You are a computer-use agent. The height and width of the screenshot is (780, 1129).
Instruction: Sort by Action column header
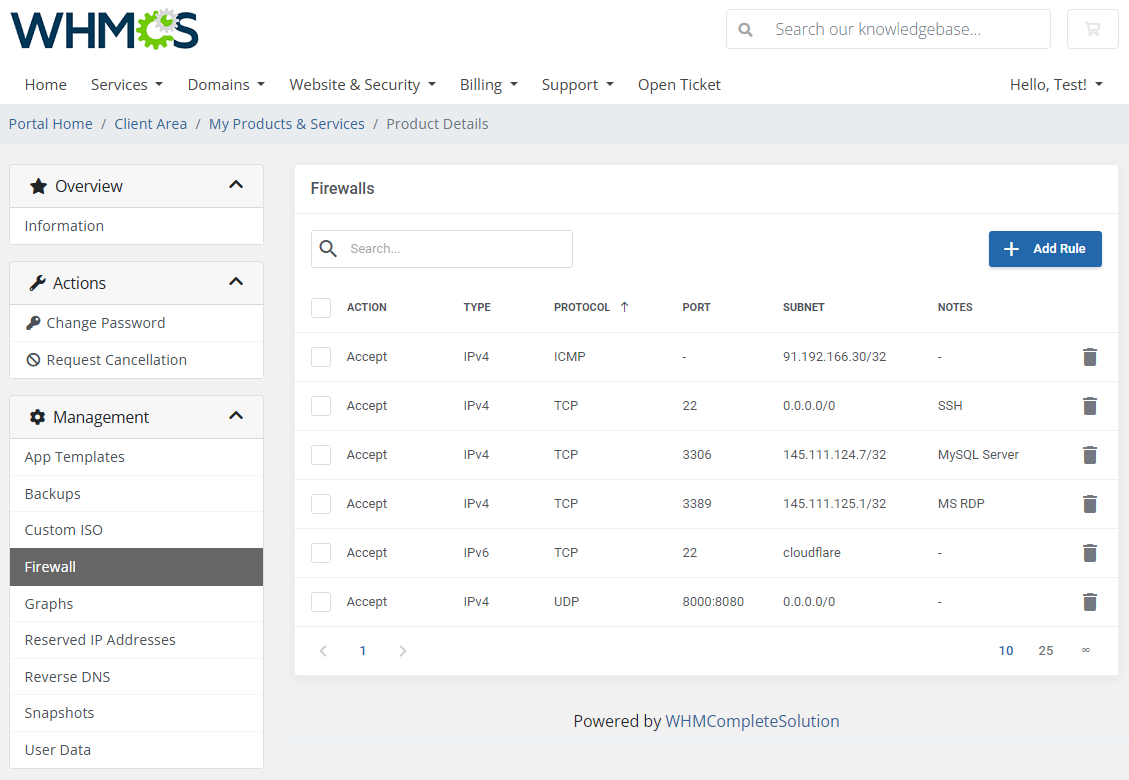(x=366, y=307)
